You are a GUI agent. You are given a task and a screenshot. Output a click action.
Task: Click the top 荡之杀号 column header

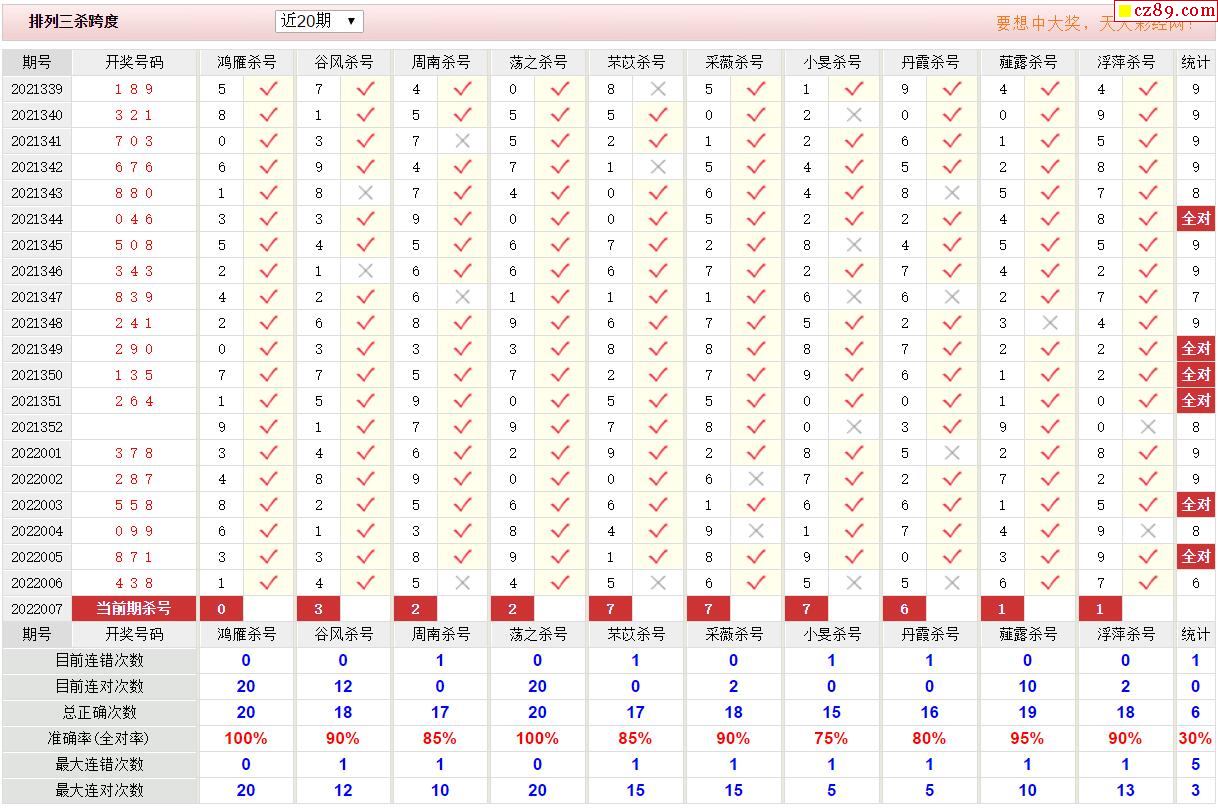[537, 62]
